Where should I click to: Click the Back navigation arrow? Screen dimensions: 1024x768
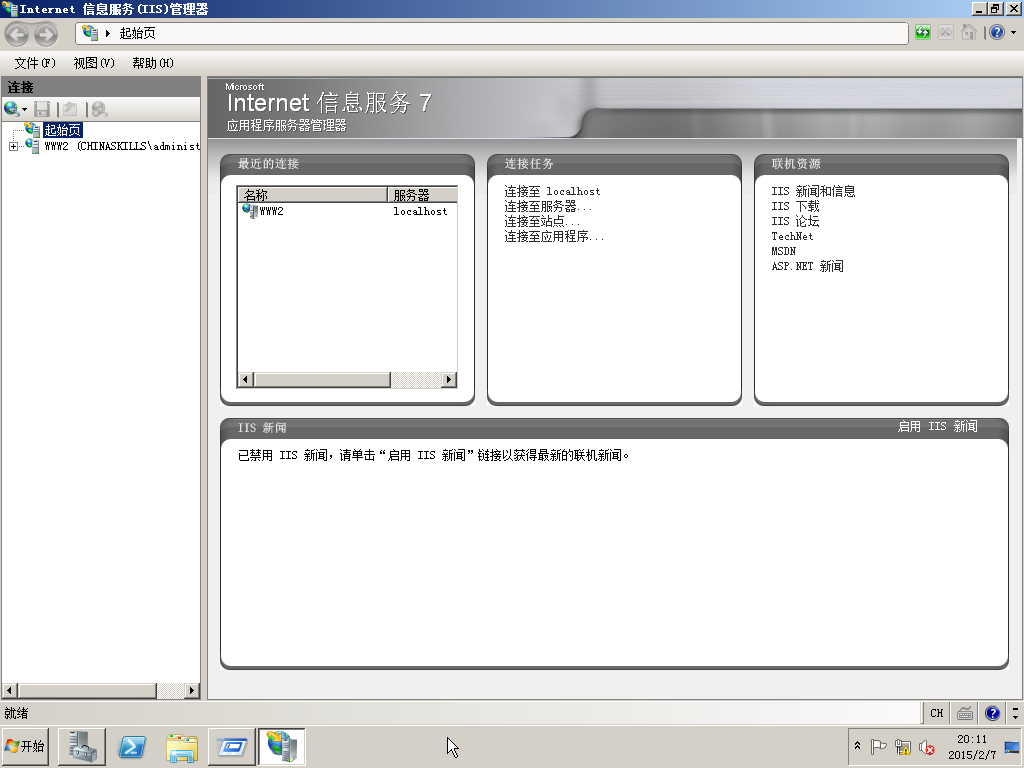click(18, 34)
